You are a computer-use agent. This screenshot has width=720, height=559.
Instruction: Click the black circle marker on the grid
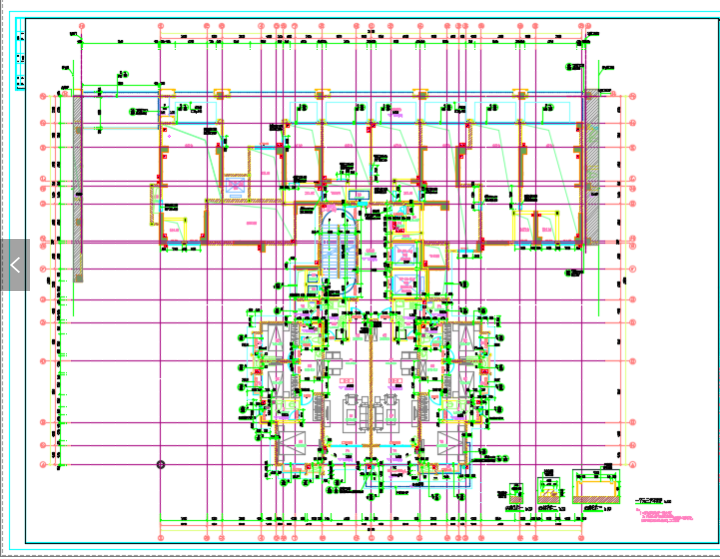(x=161, y=464)
